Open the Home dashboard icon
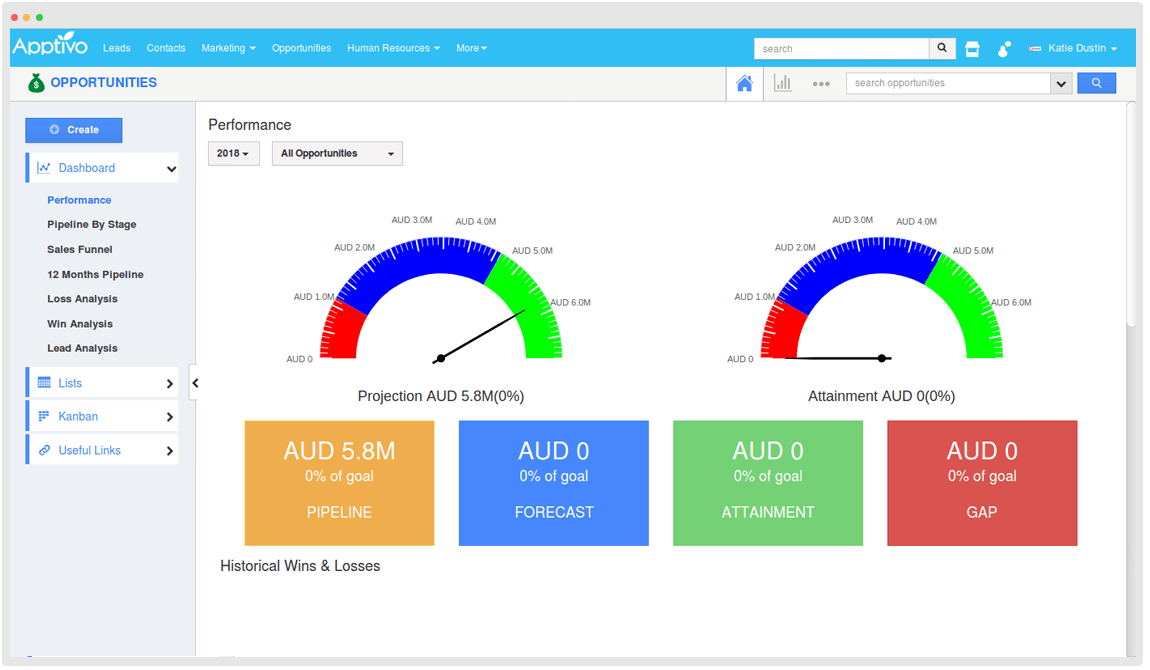This screenshot has width=1150, height=670. (x=744, y=83)
